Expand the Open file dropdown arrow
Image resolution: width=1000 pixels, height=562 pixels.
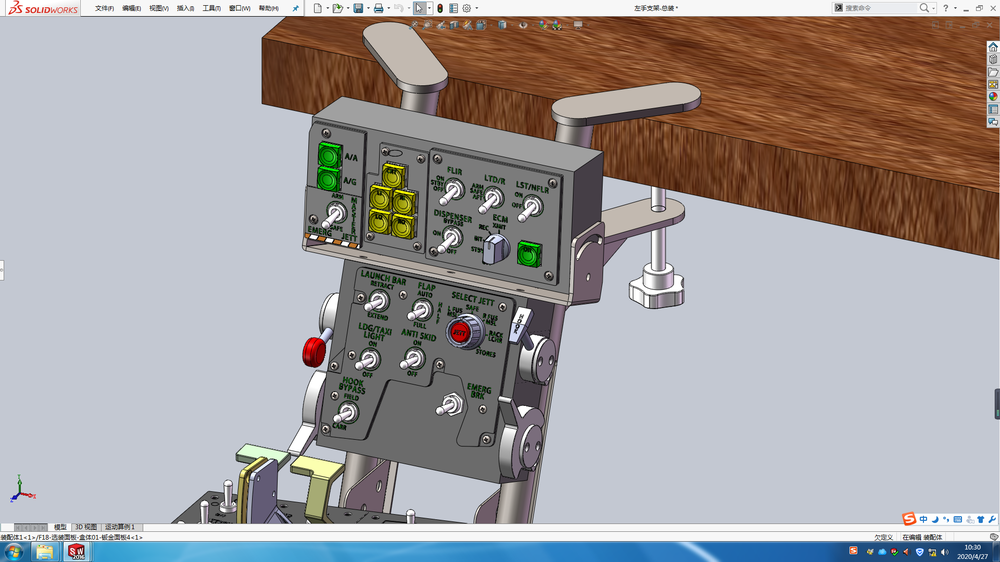(x=348, y=8)
